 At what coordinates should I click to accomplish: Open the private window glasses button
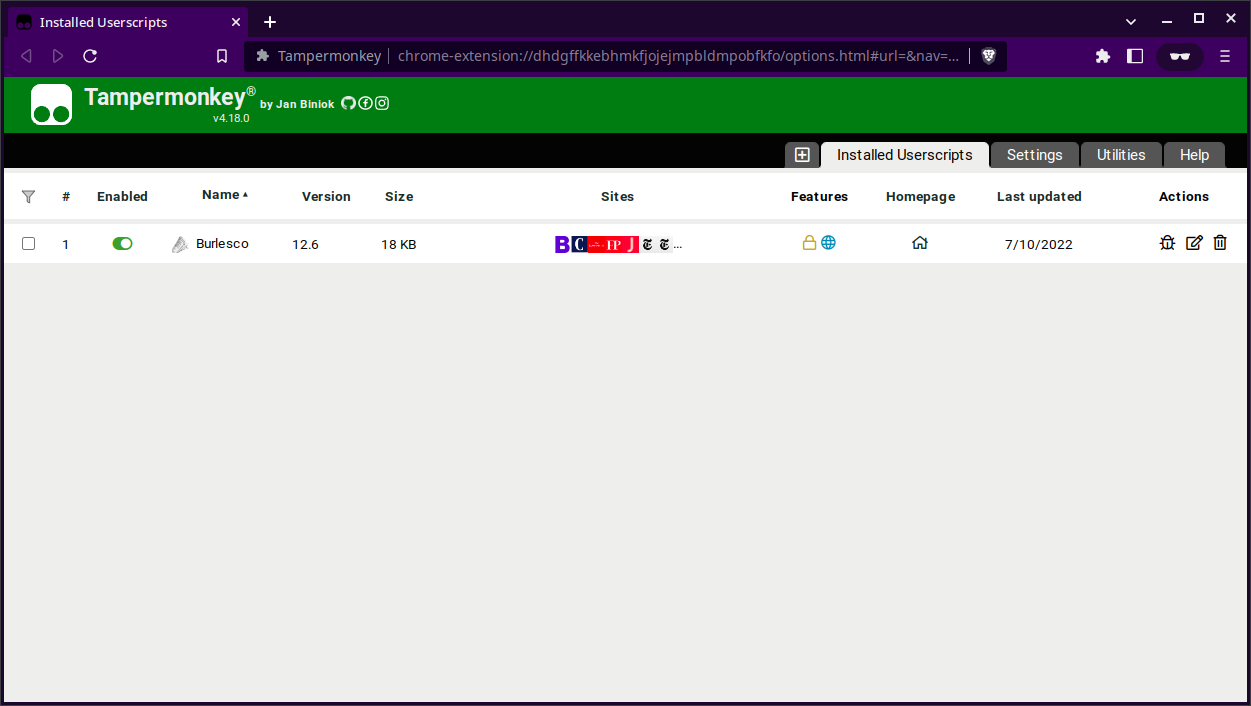point(1180,56)
